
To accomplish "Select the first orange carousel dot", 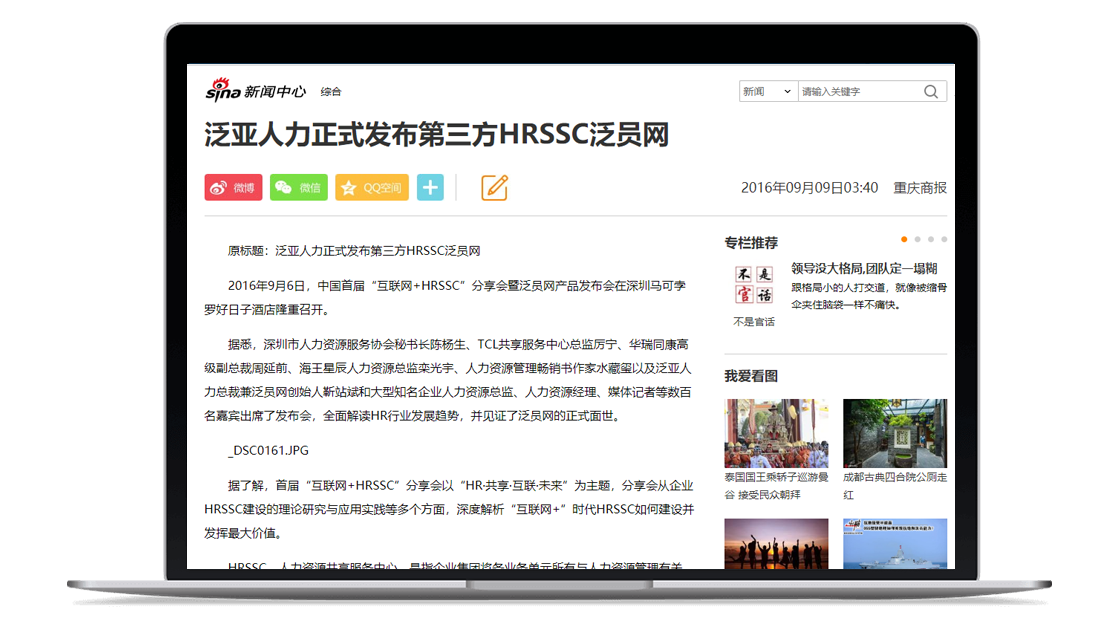I will pos(904,239).
